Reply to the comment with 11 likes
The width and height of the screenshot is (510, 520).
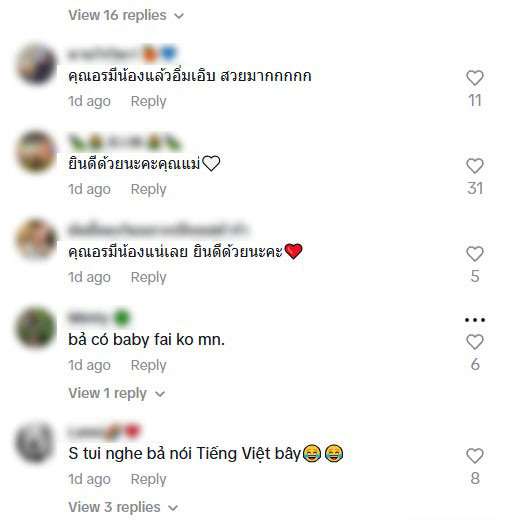pos(148,101)
